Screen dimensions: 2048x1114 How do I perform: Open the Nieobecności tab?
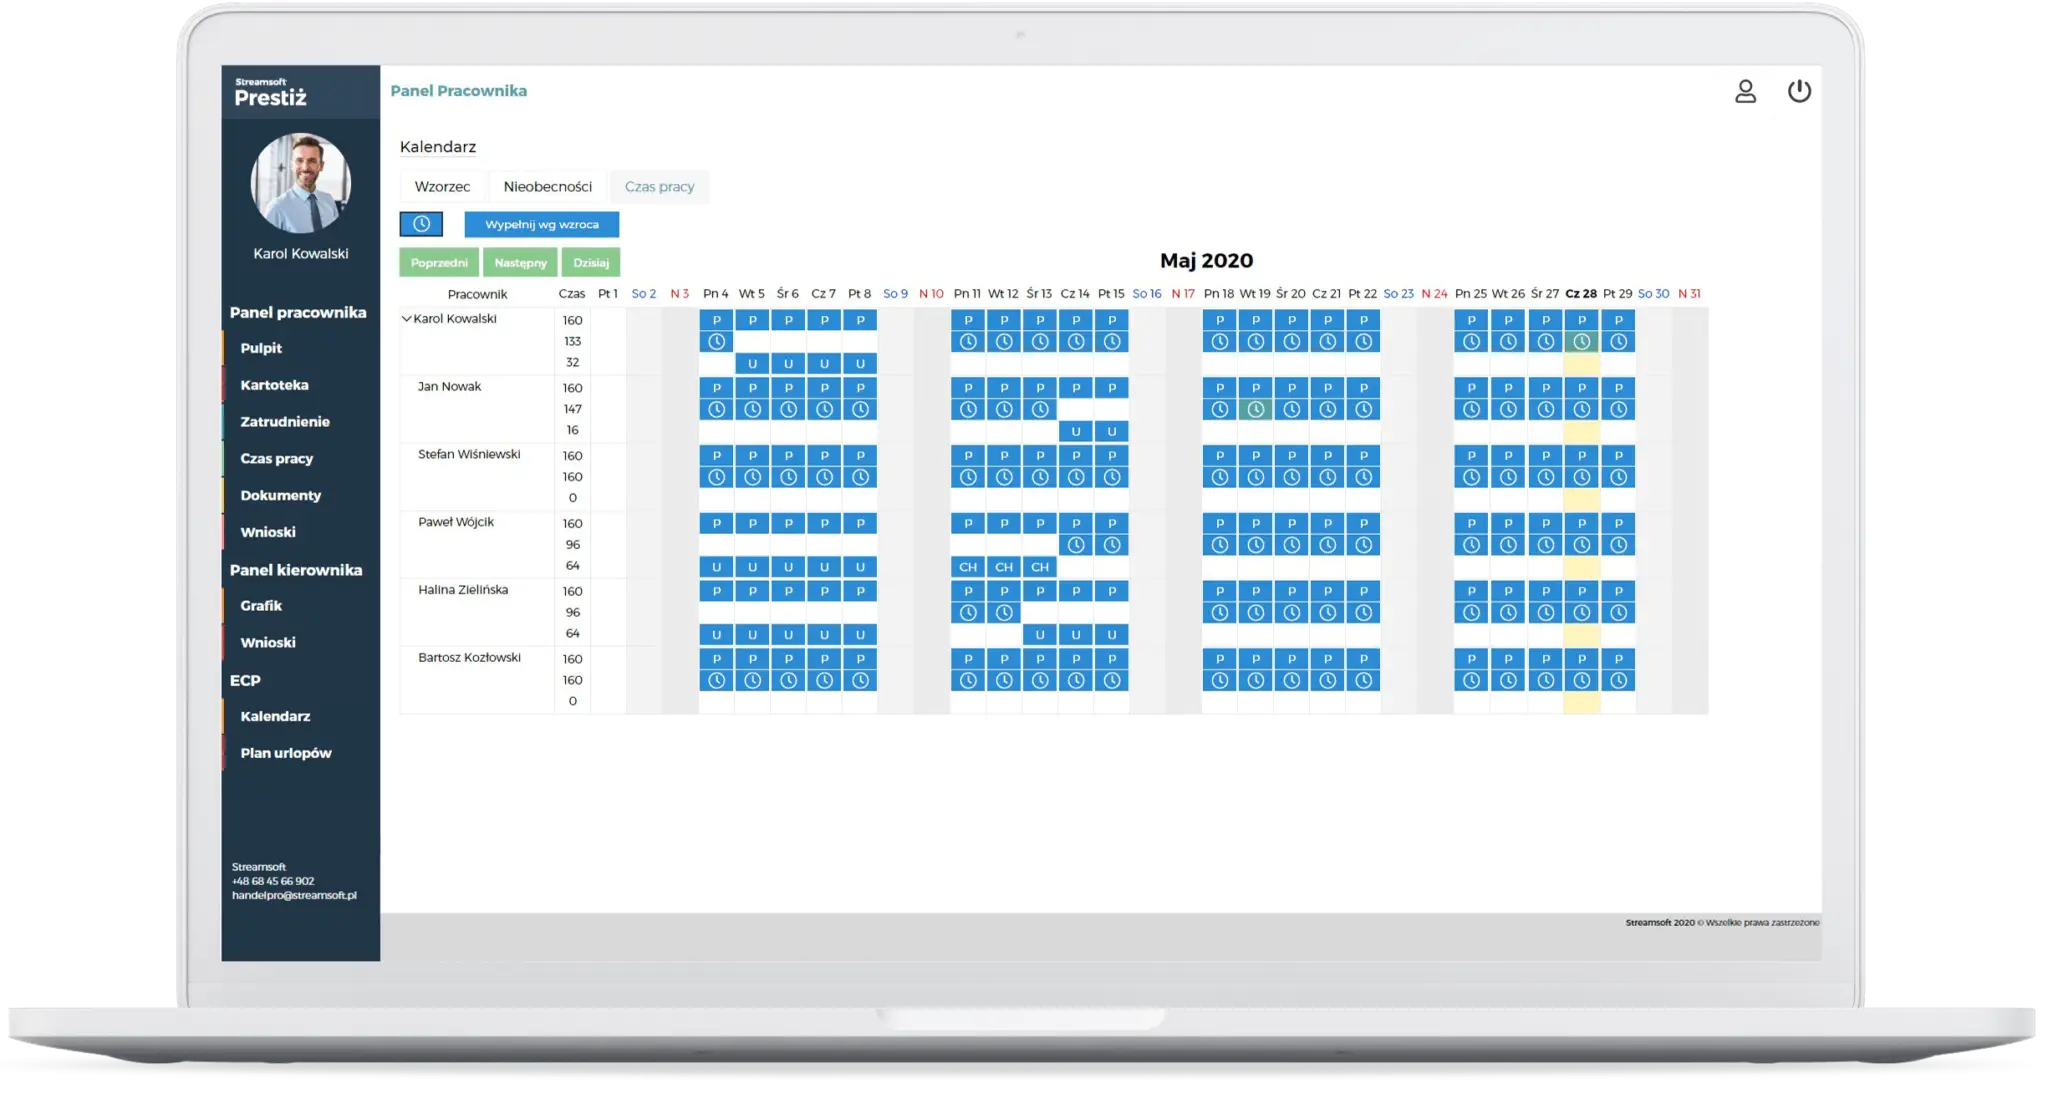click(x=547, y=187)
